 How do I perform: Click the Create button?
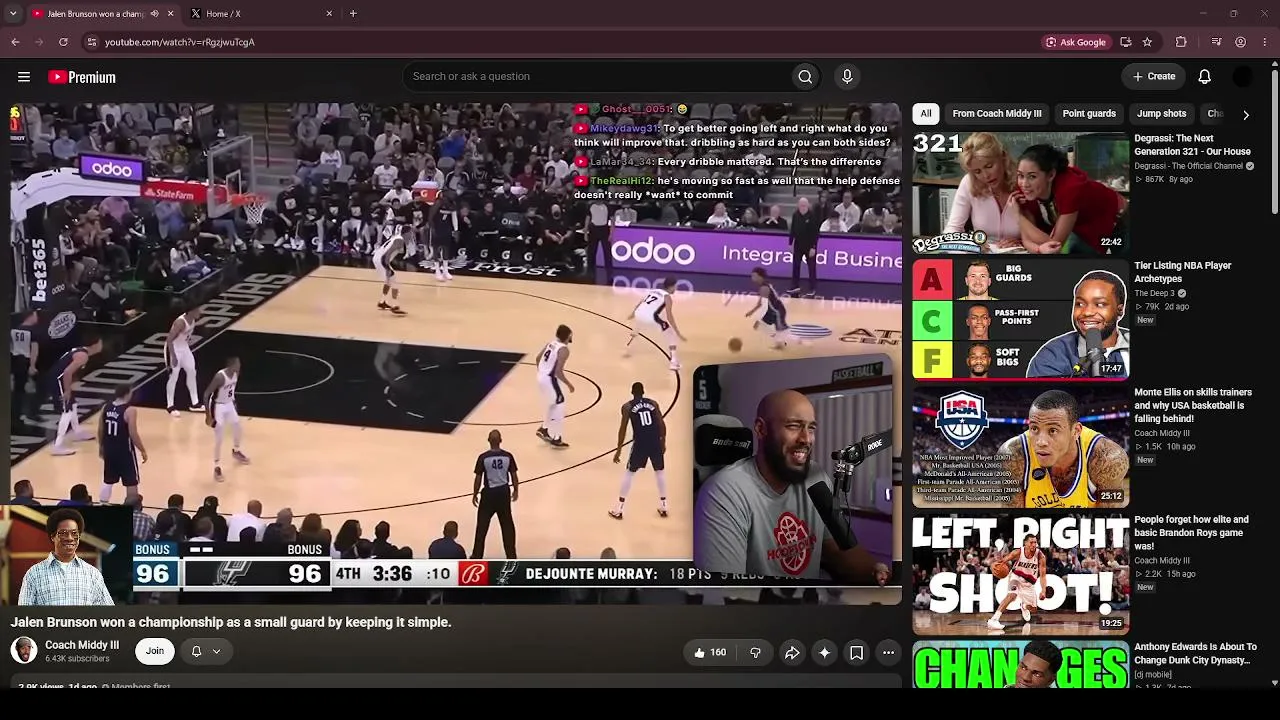coord(1153,76)
